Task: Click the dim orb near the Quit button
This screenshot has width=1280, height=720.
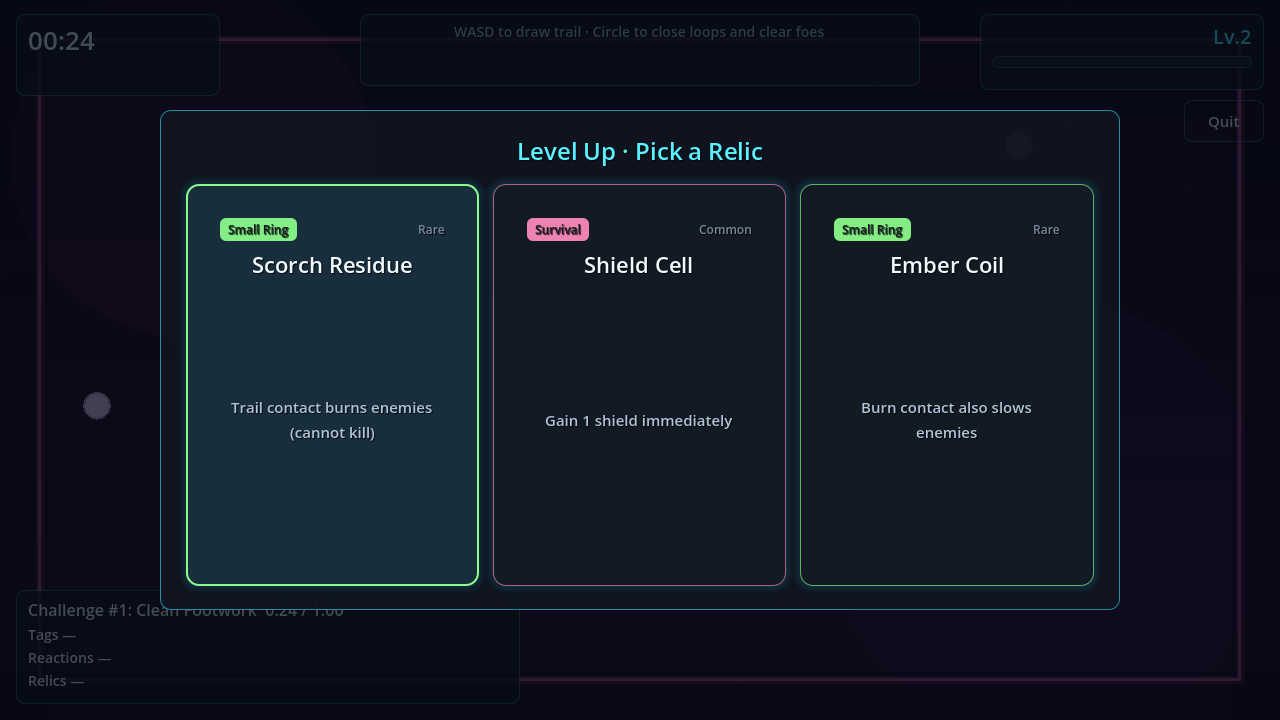Action: (x=1019, y=146)
